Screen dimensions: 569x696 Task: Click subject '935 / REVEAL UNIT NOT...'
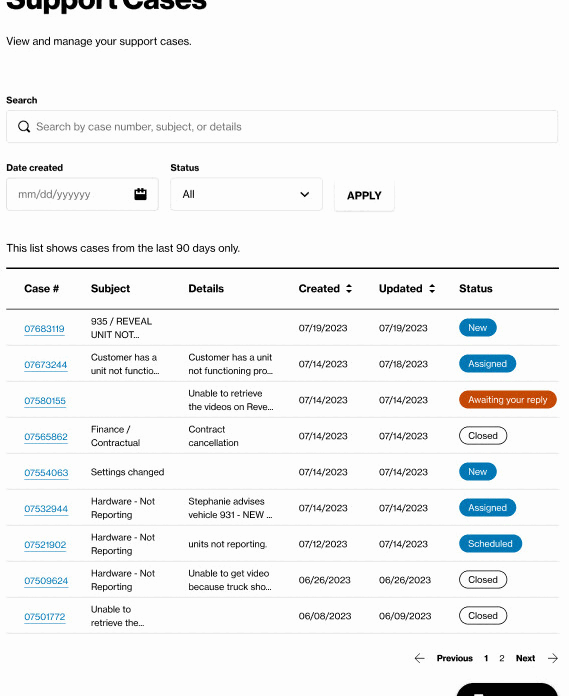click(x=121, y=328)
